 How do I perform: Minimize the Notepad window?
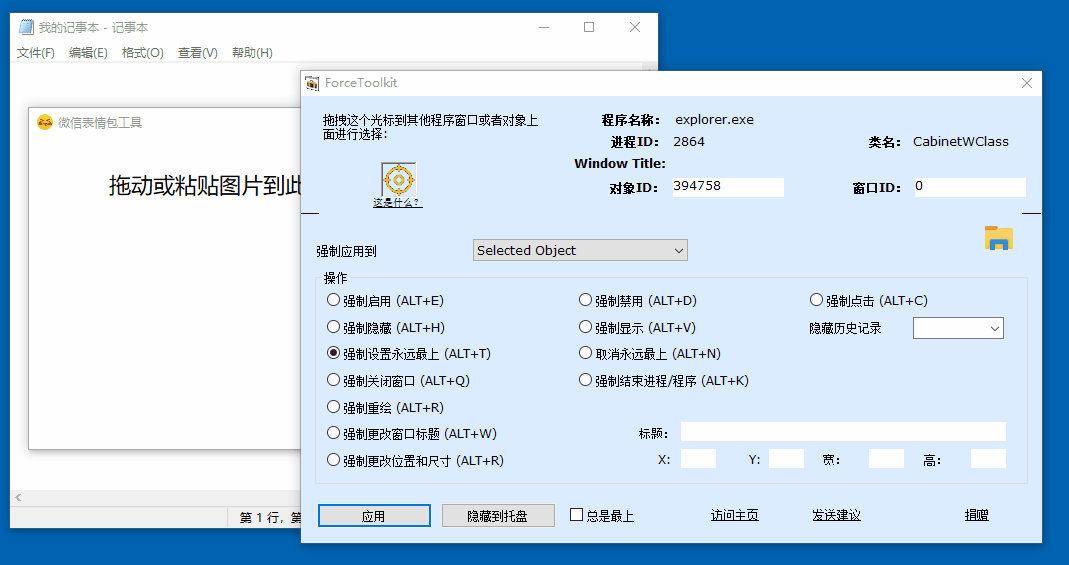pyautogui.click(x=544, y=28)
